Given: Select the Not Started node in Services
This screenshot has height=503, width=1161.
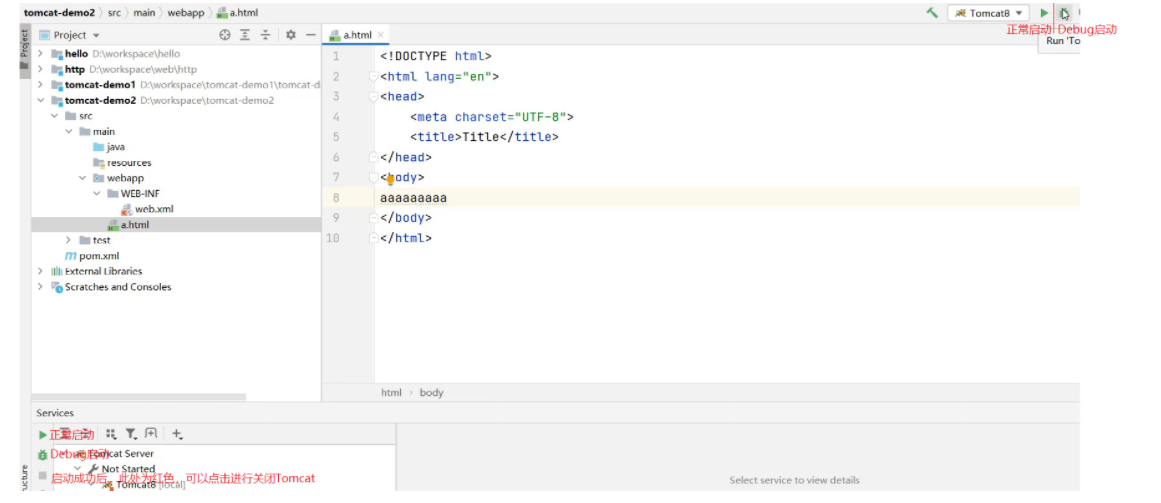Looking at the screenshot, I should pyautogui.click(x=121, y=469).
